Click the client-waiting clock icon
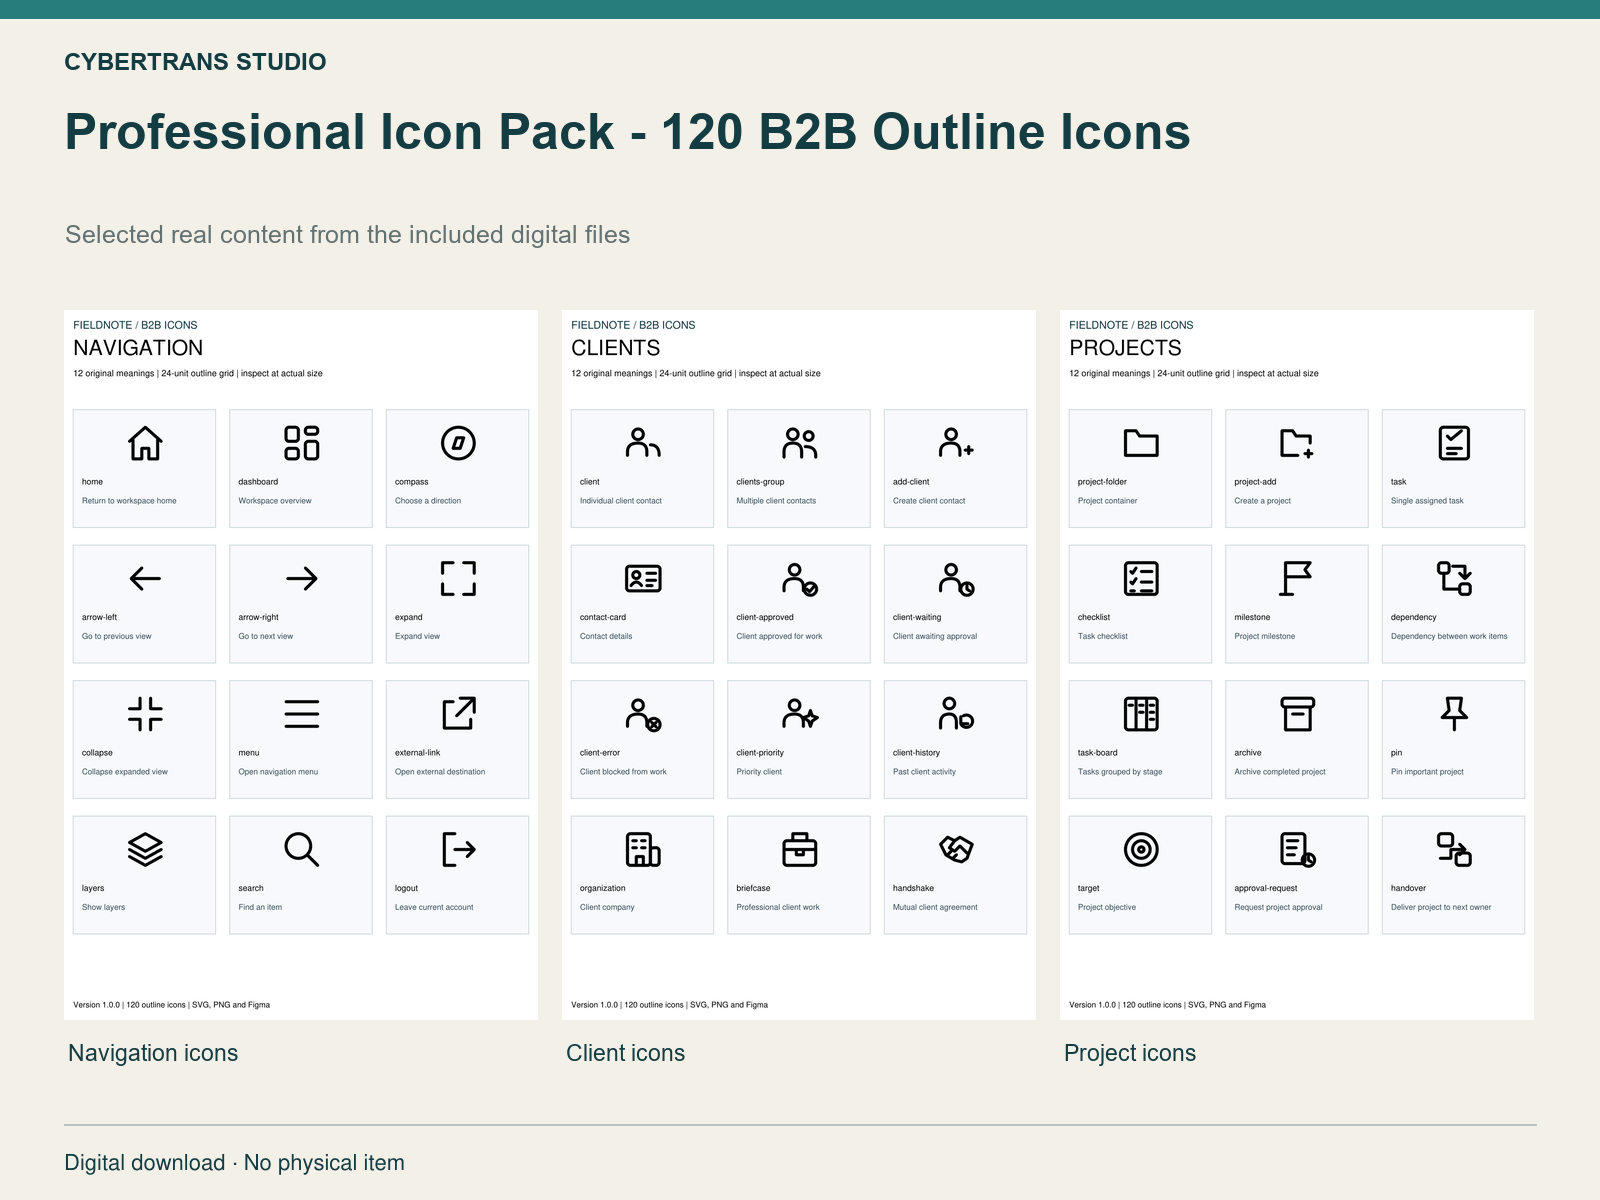The height and width of the screenshot is (1200, 1600). [x=956, y=578]
